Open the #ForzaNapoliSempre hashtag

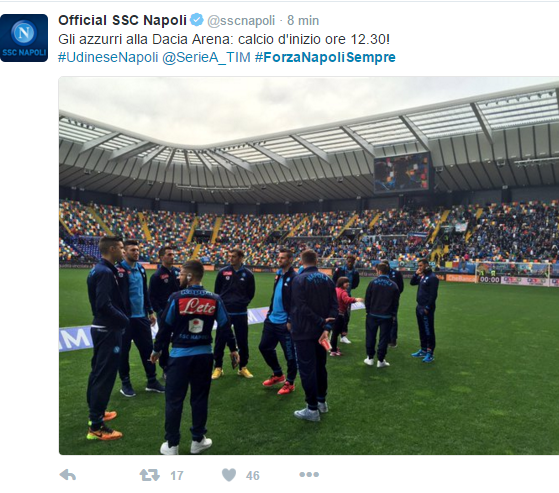pyautogui.click(x=325, y=57)
